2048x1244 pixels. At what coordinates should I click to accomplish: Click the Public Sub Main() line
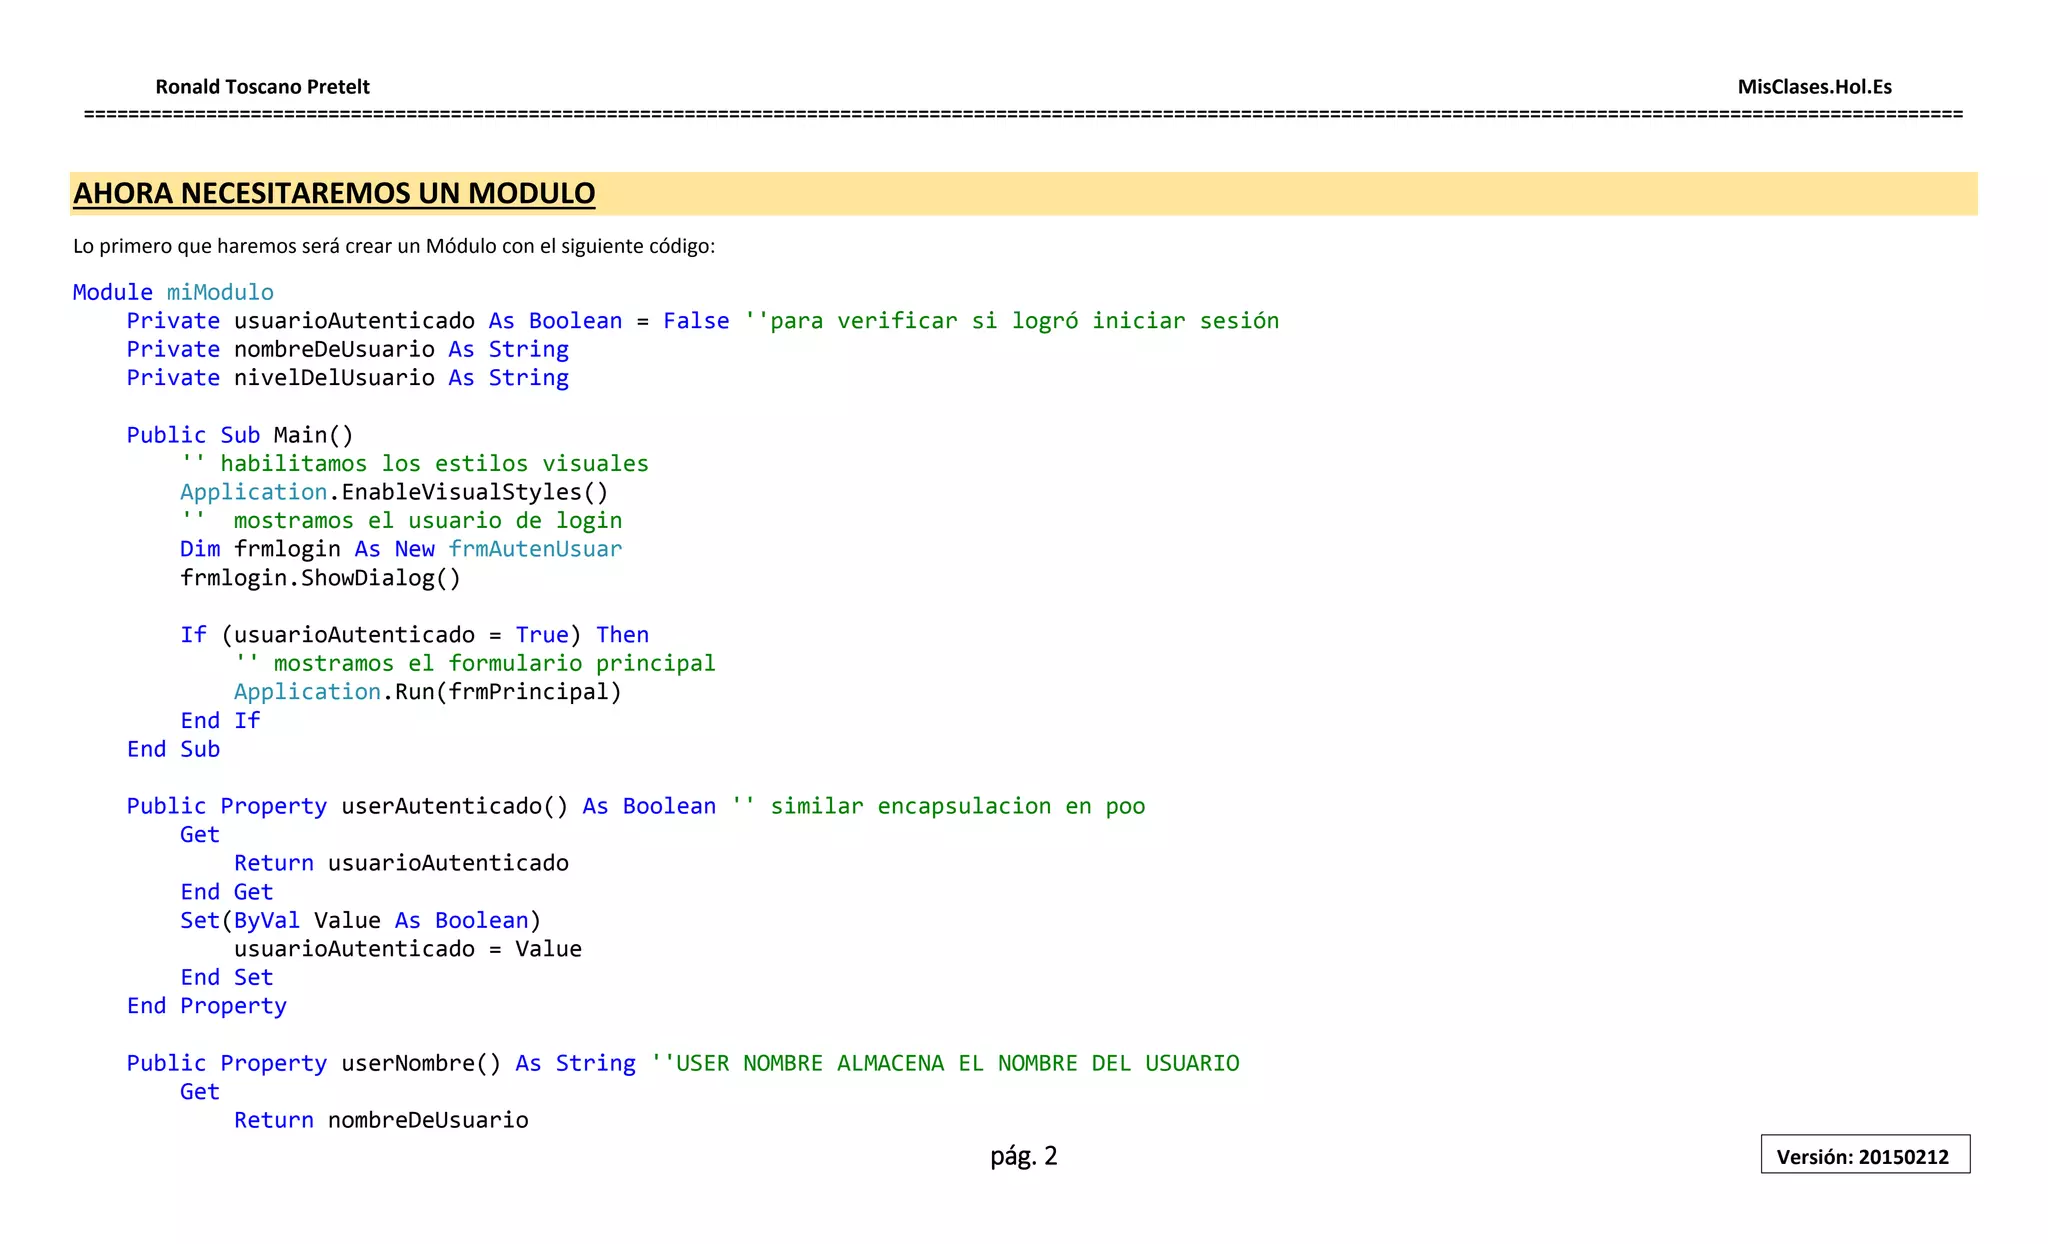[x=240, y=435]
